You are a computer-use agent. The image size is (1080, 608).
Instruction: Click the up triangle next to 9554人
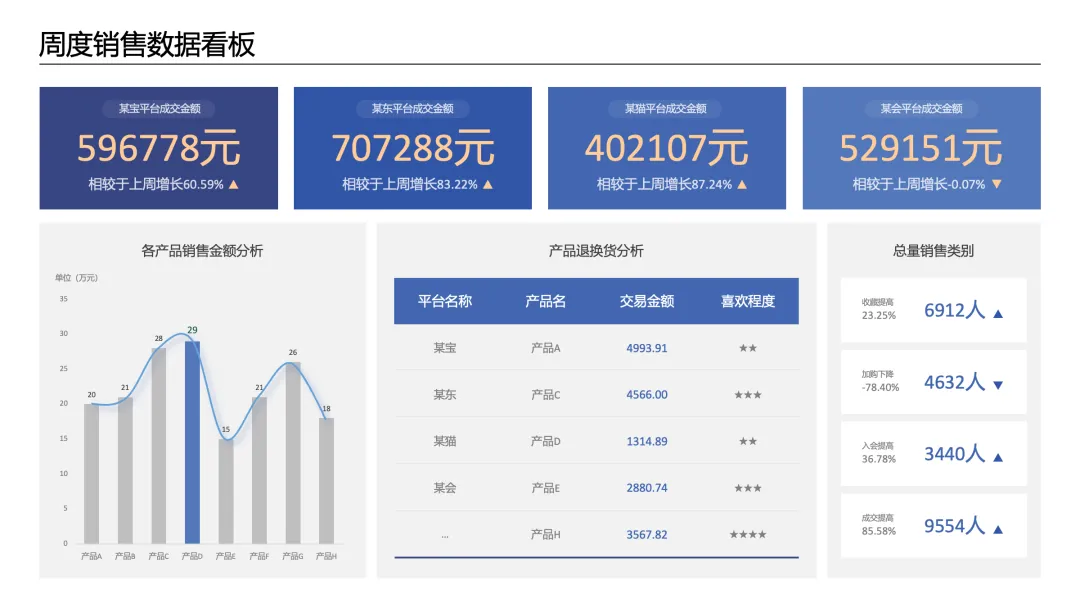(998, 530)
